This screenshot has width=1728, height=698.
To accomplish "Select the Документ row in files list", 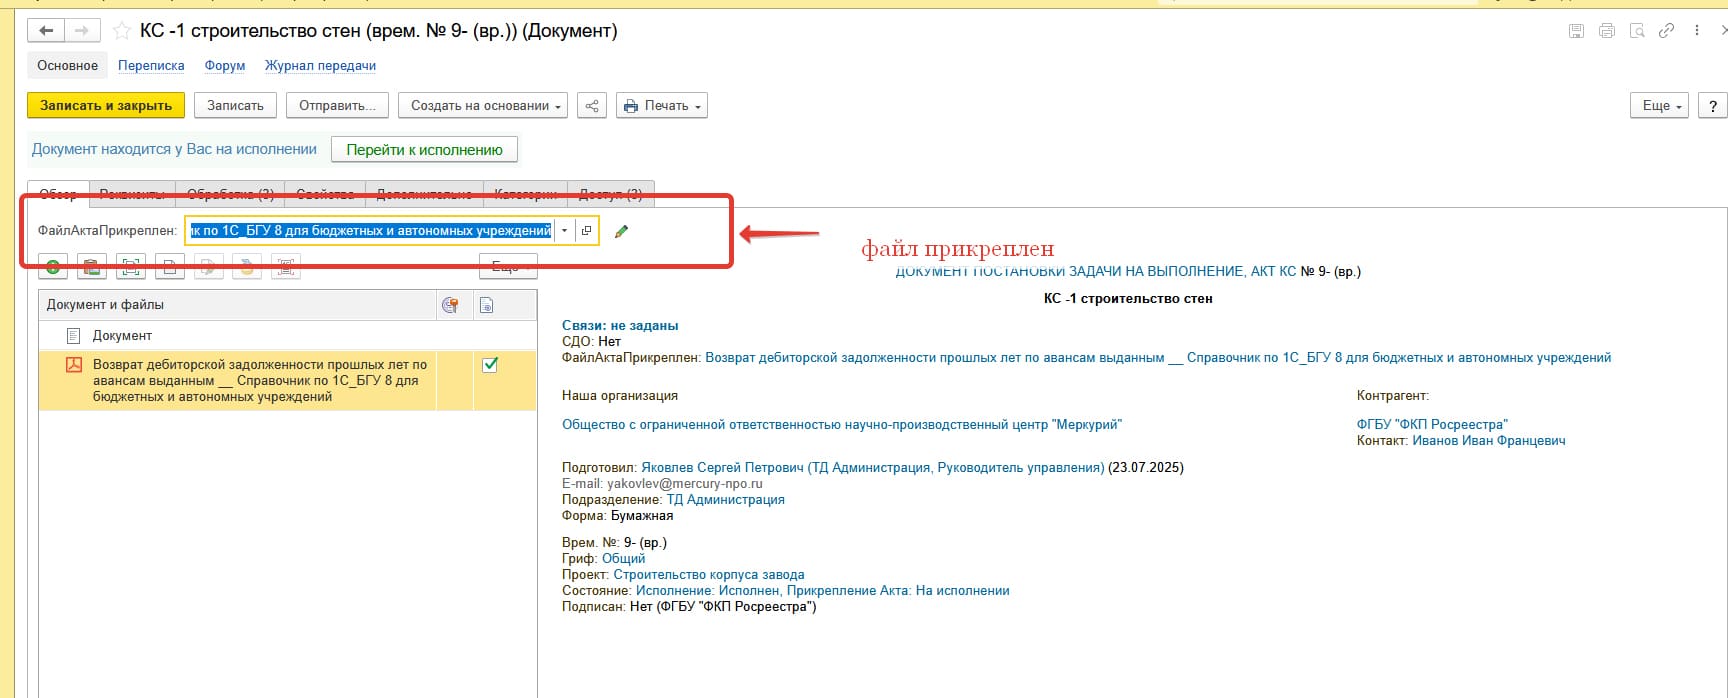I will (x=122, y=336).
